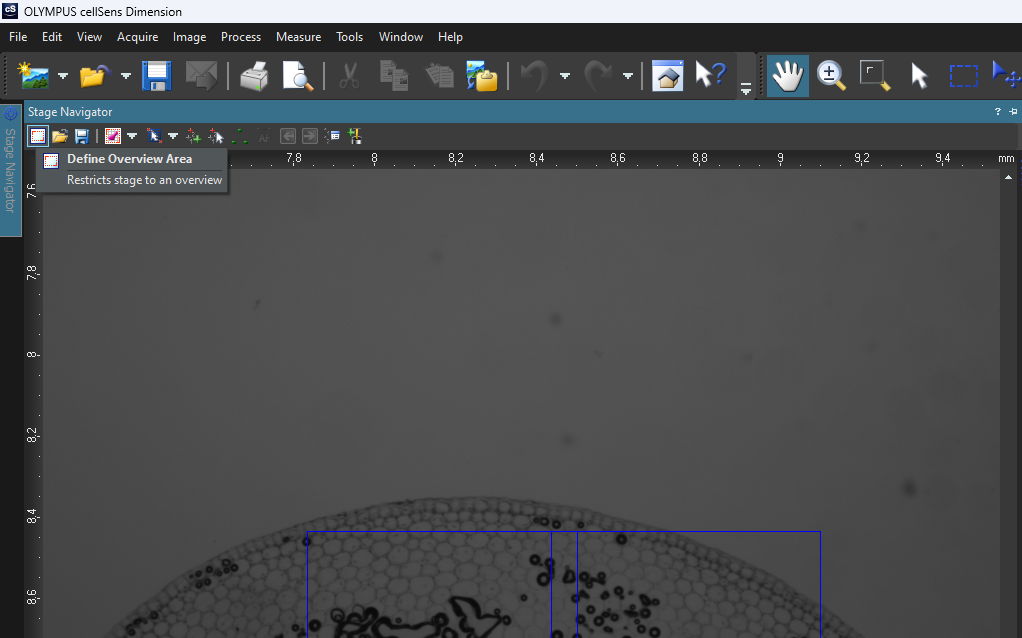This screenshot has height=638, width=1022.
Task: Select the zoom to rectangle tool
Action: (875, 76)
